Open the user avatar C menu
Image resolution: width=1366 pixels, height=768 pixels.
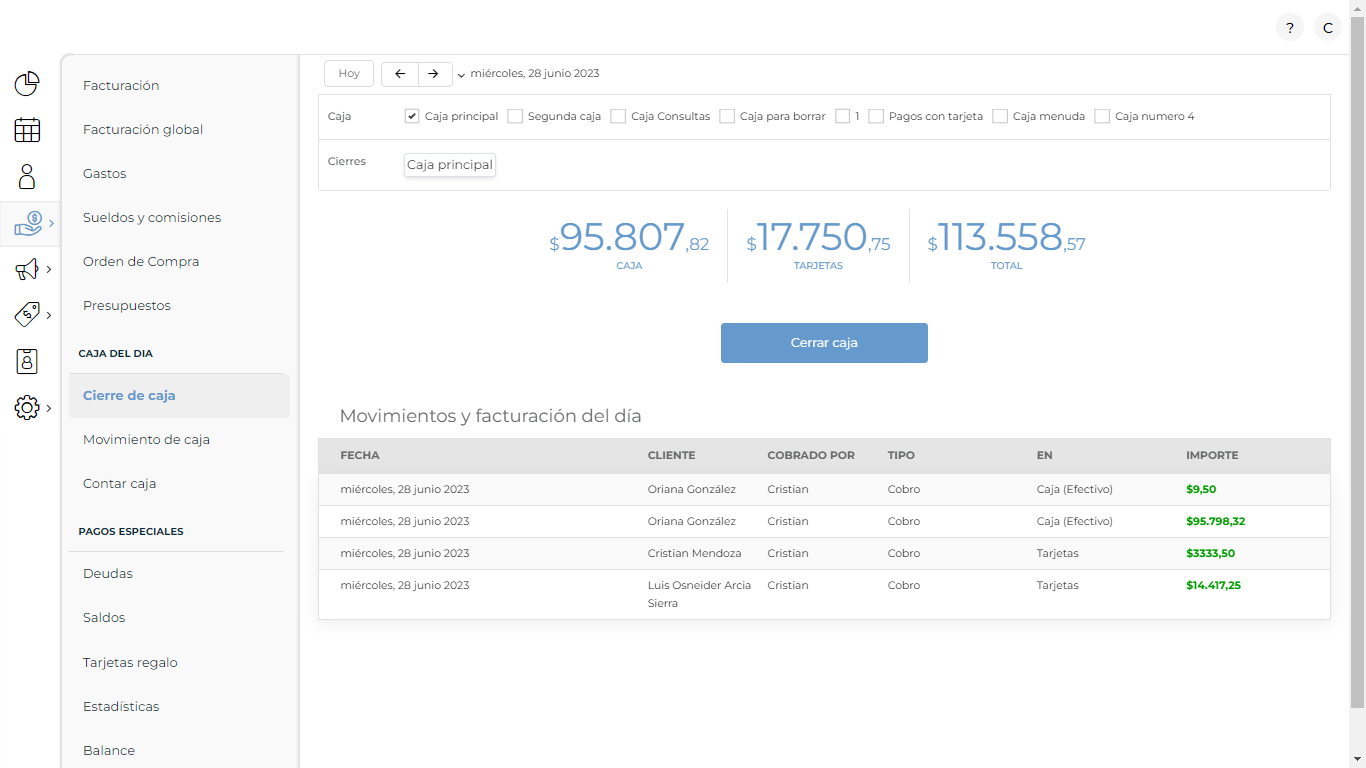[1328, 28]
